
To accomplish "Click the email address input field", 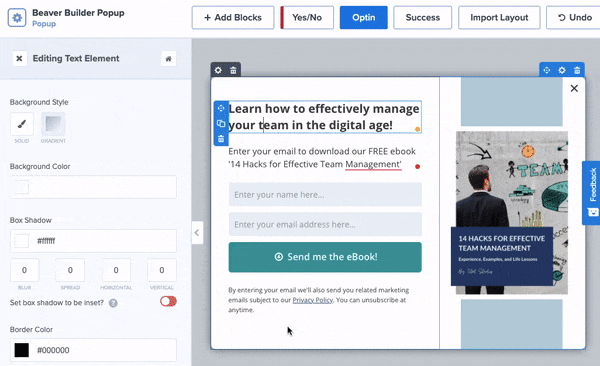I will tap(325, 224).
